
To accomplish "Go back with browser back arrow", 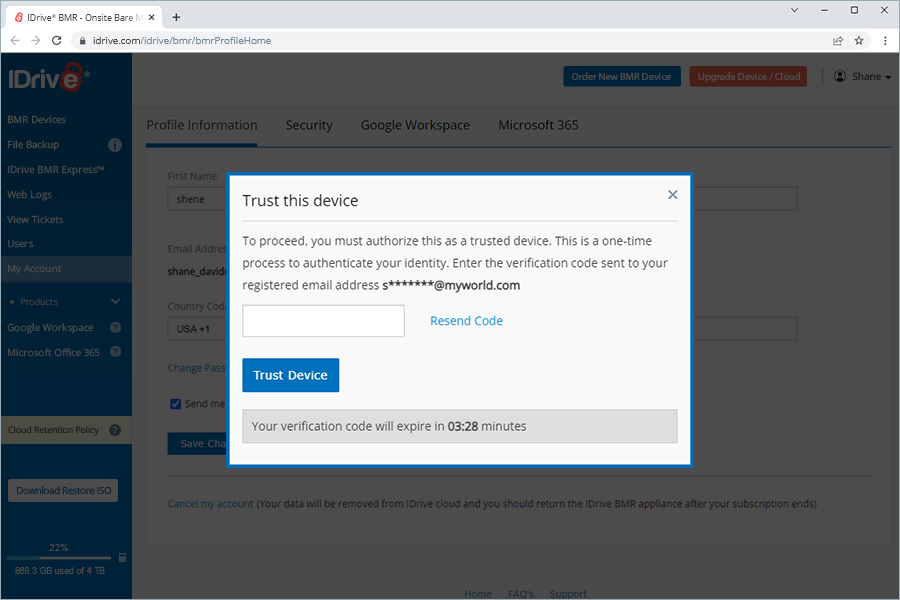I will (x=15, y=41).
